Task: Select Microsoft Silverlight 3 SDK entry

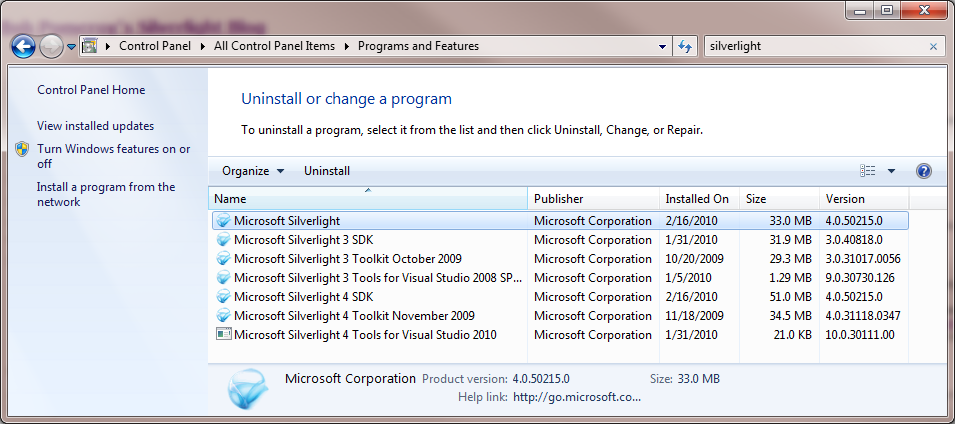Action: pyautogui.click(x=303, y=239)
